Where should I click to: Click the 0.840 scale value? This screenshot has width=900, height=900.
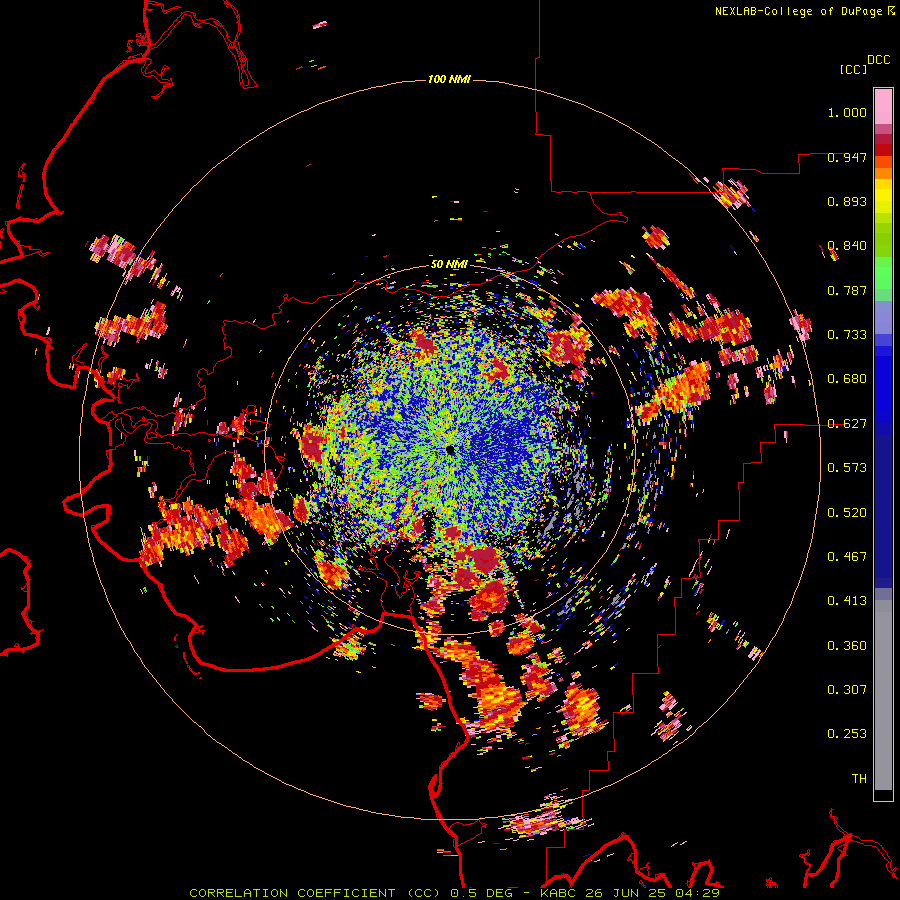click(x=847, y=246)
